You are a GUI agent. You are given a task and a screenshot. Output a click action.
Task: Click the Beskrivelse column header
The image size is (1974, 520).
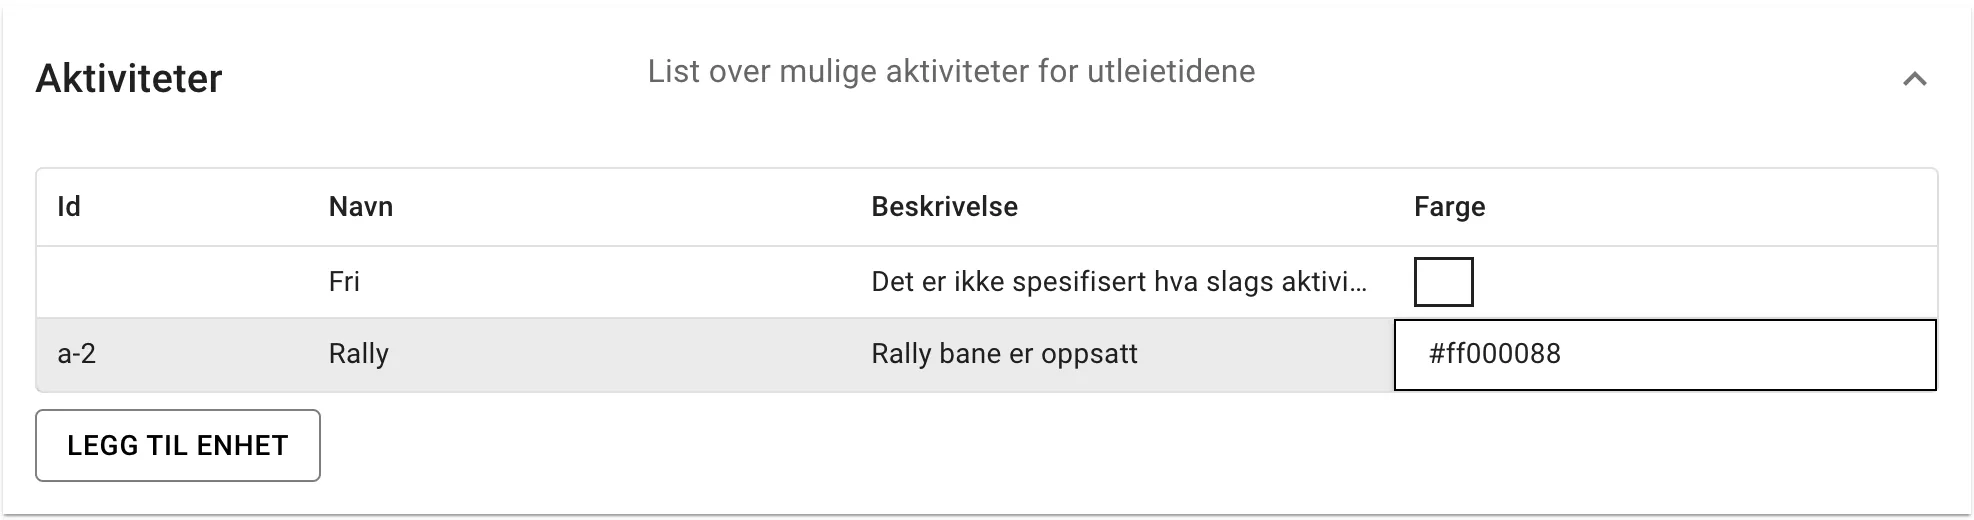pyautogui.click(x=944, y=207)
